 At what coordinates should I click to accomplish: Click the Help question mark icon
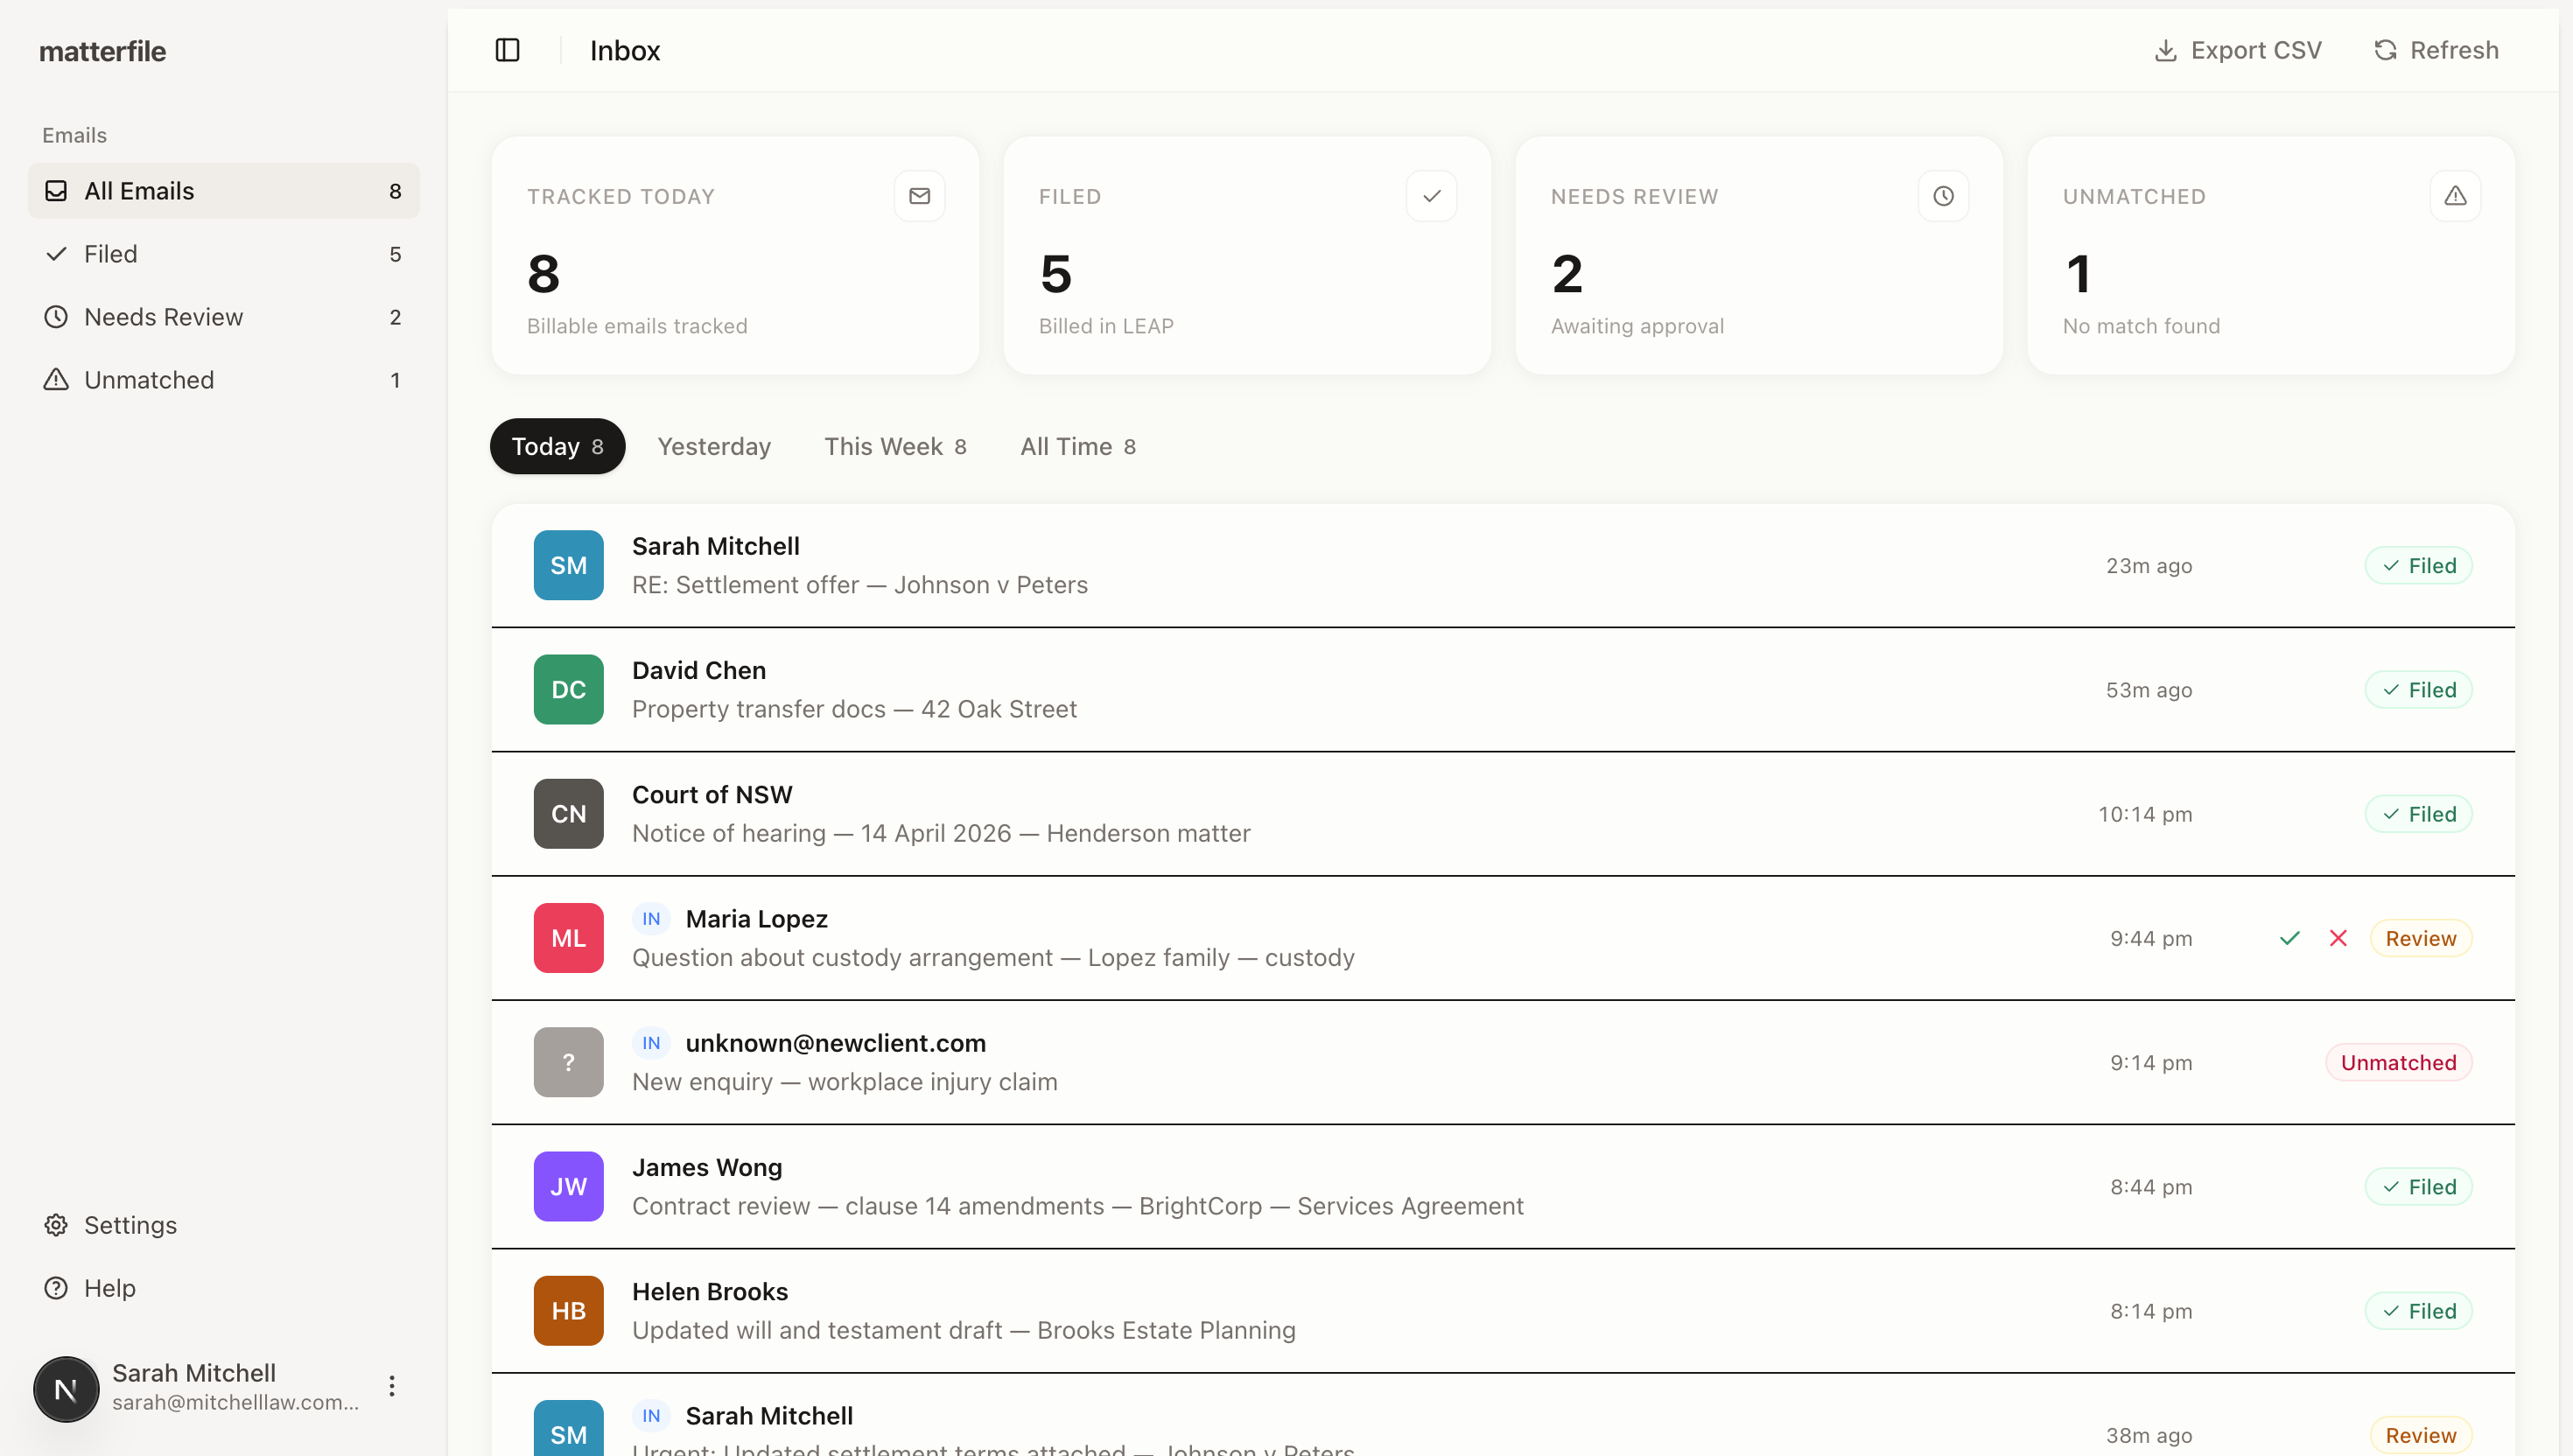point(56,1287)
